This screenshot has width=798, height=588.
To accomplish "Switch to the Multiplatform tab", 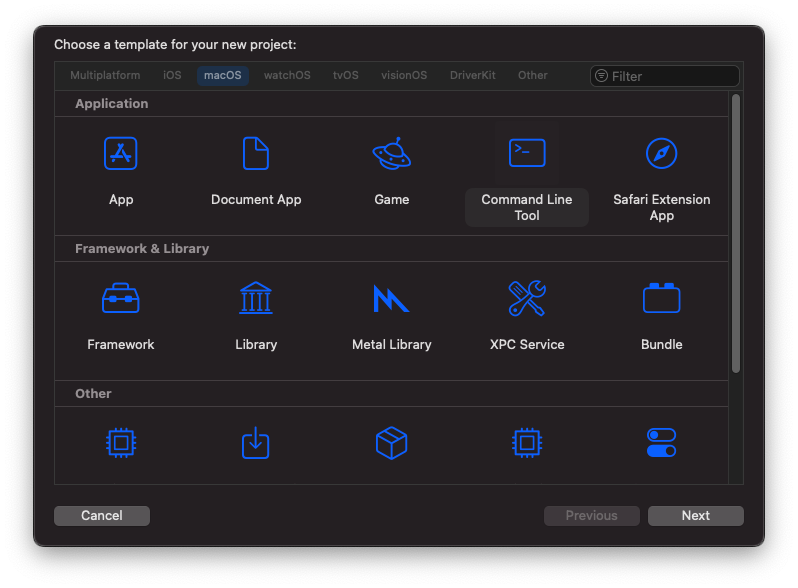I will 105,75.
